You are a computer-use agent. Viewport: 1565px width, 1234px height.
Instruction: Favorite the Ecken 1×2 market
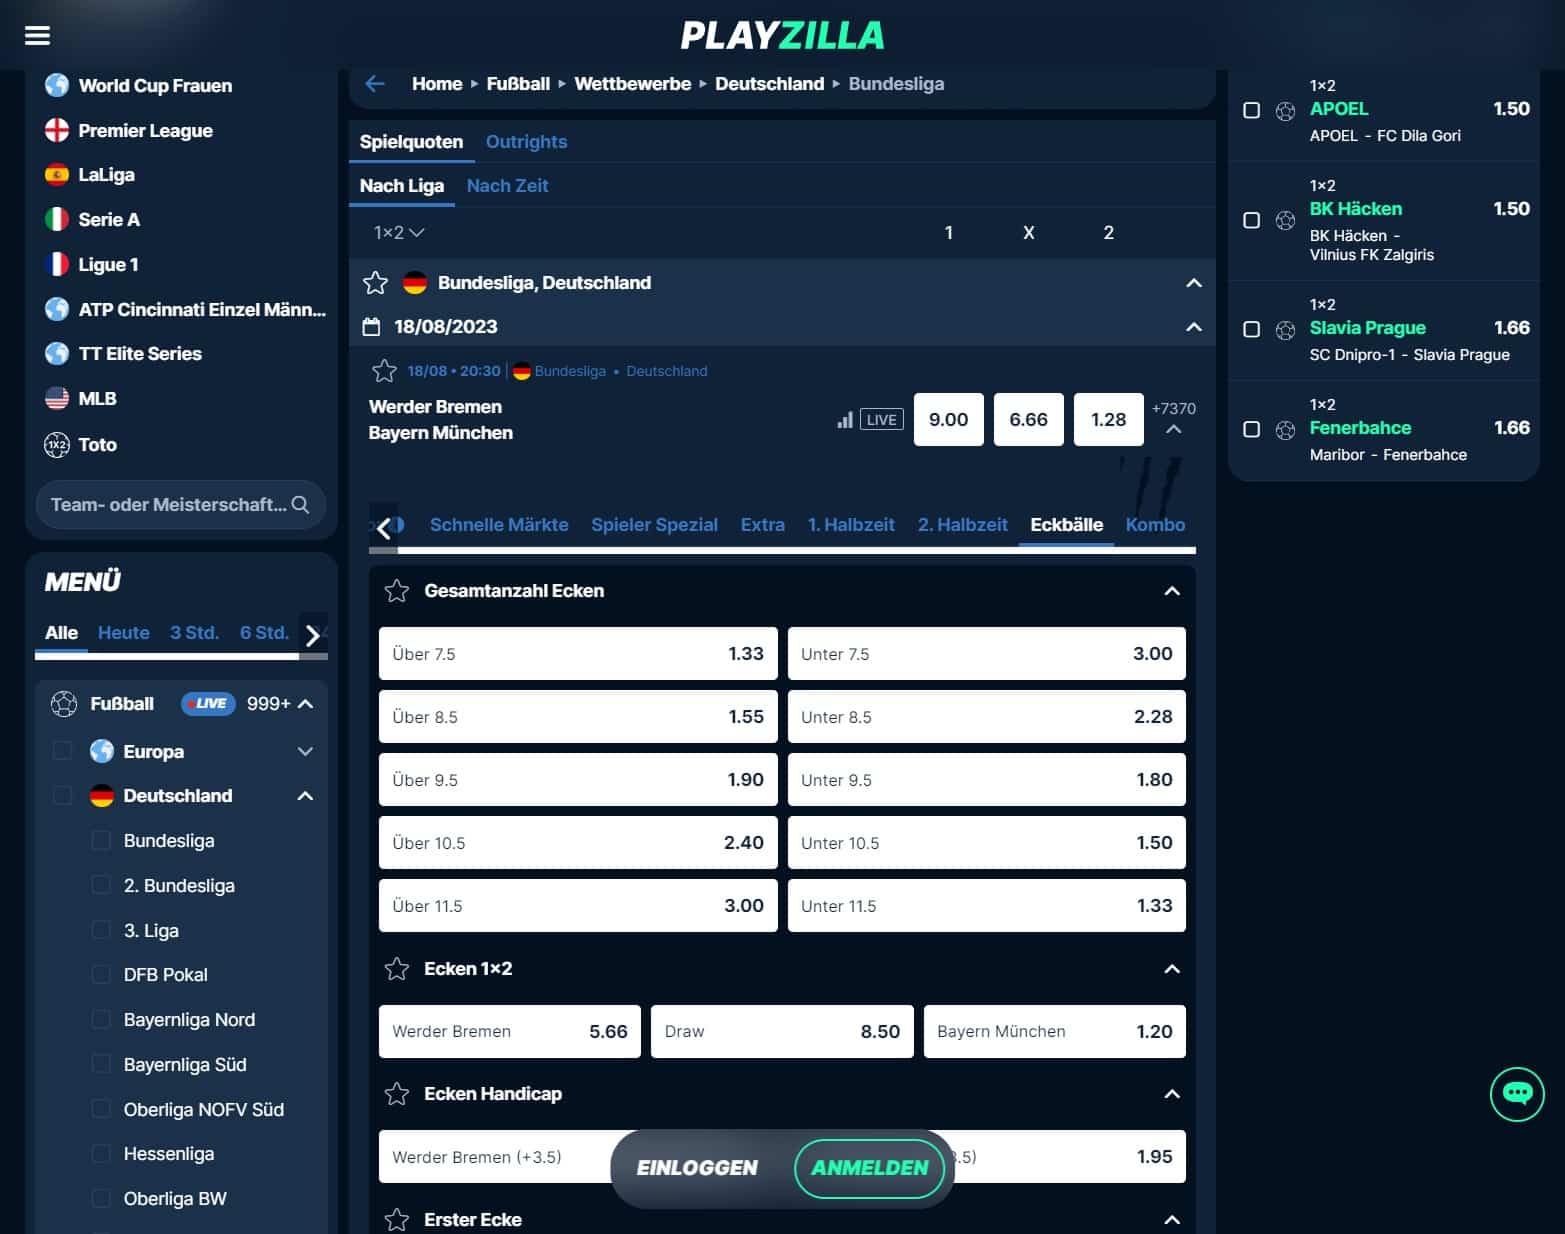[397, 969]
